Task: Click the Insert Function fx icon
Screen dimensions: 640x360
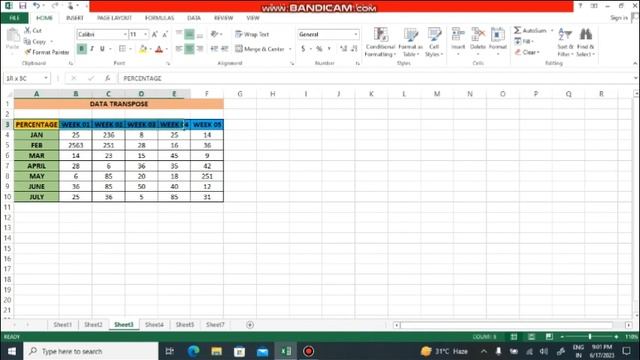Action: coord(107,78)
